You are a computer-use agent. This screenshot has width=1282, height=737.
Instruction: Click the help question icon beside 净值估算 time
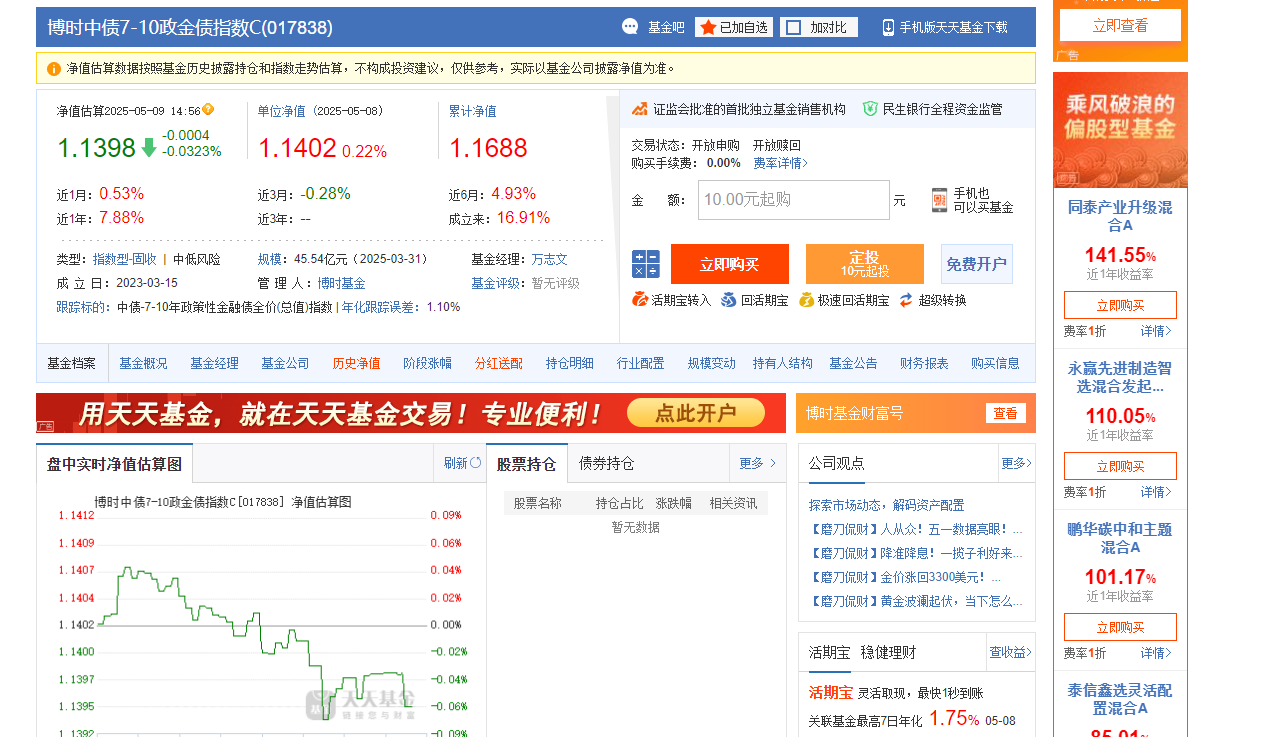pos(208,110)
